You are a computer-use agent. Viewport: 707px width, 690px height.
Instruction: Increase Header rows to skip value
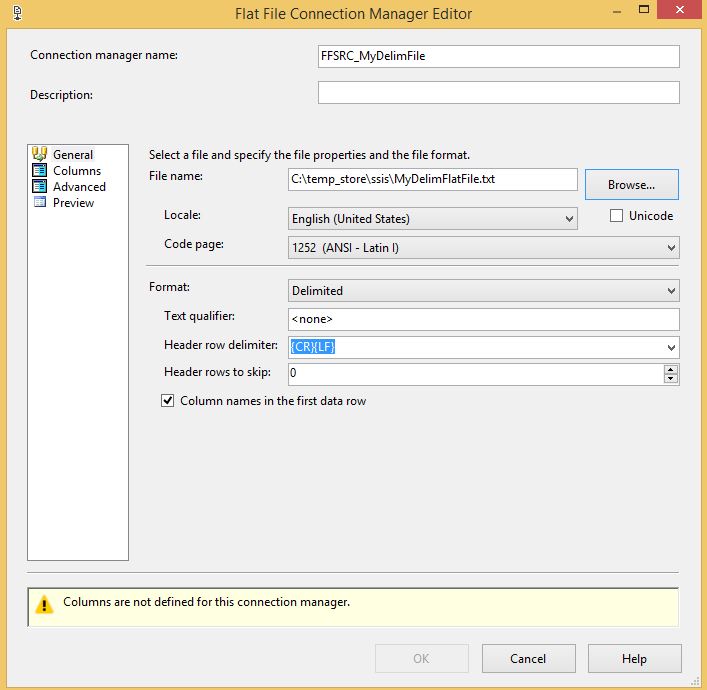(671, 369)
